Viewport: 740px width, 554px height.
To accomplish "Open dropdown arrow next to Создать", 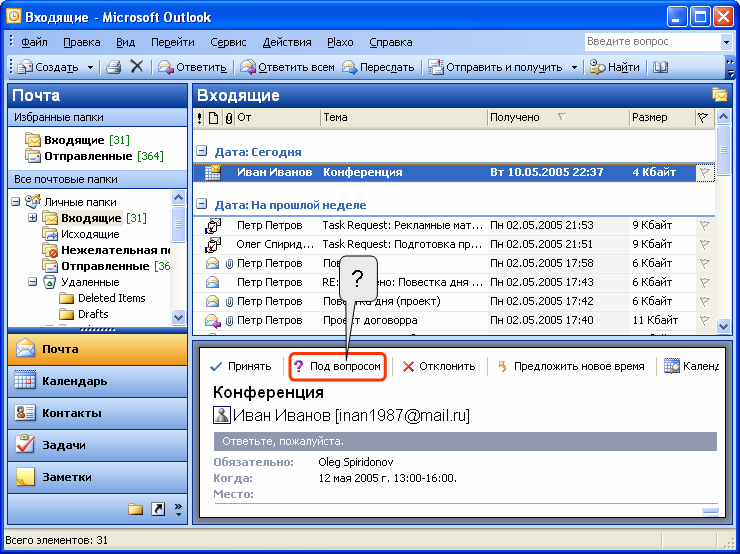I will (x=90, y=67).
